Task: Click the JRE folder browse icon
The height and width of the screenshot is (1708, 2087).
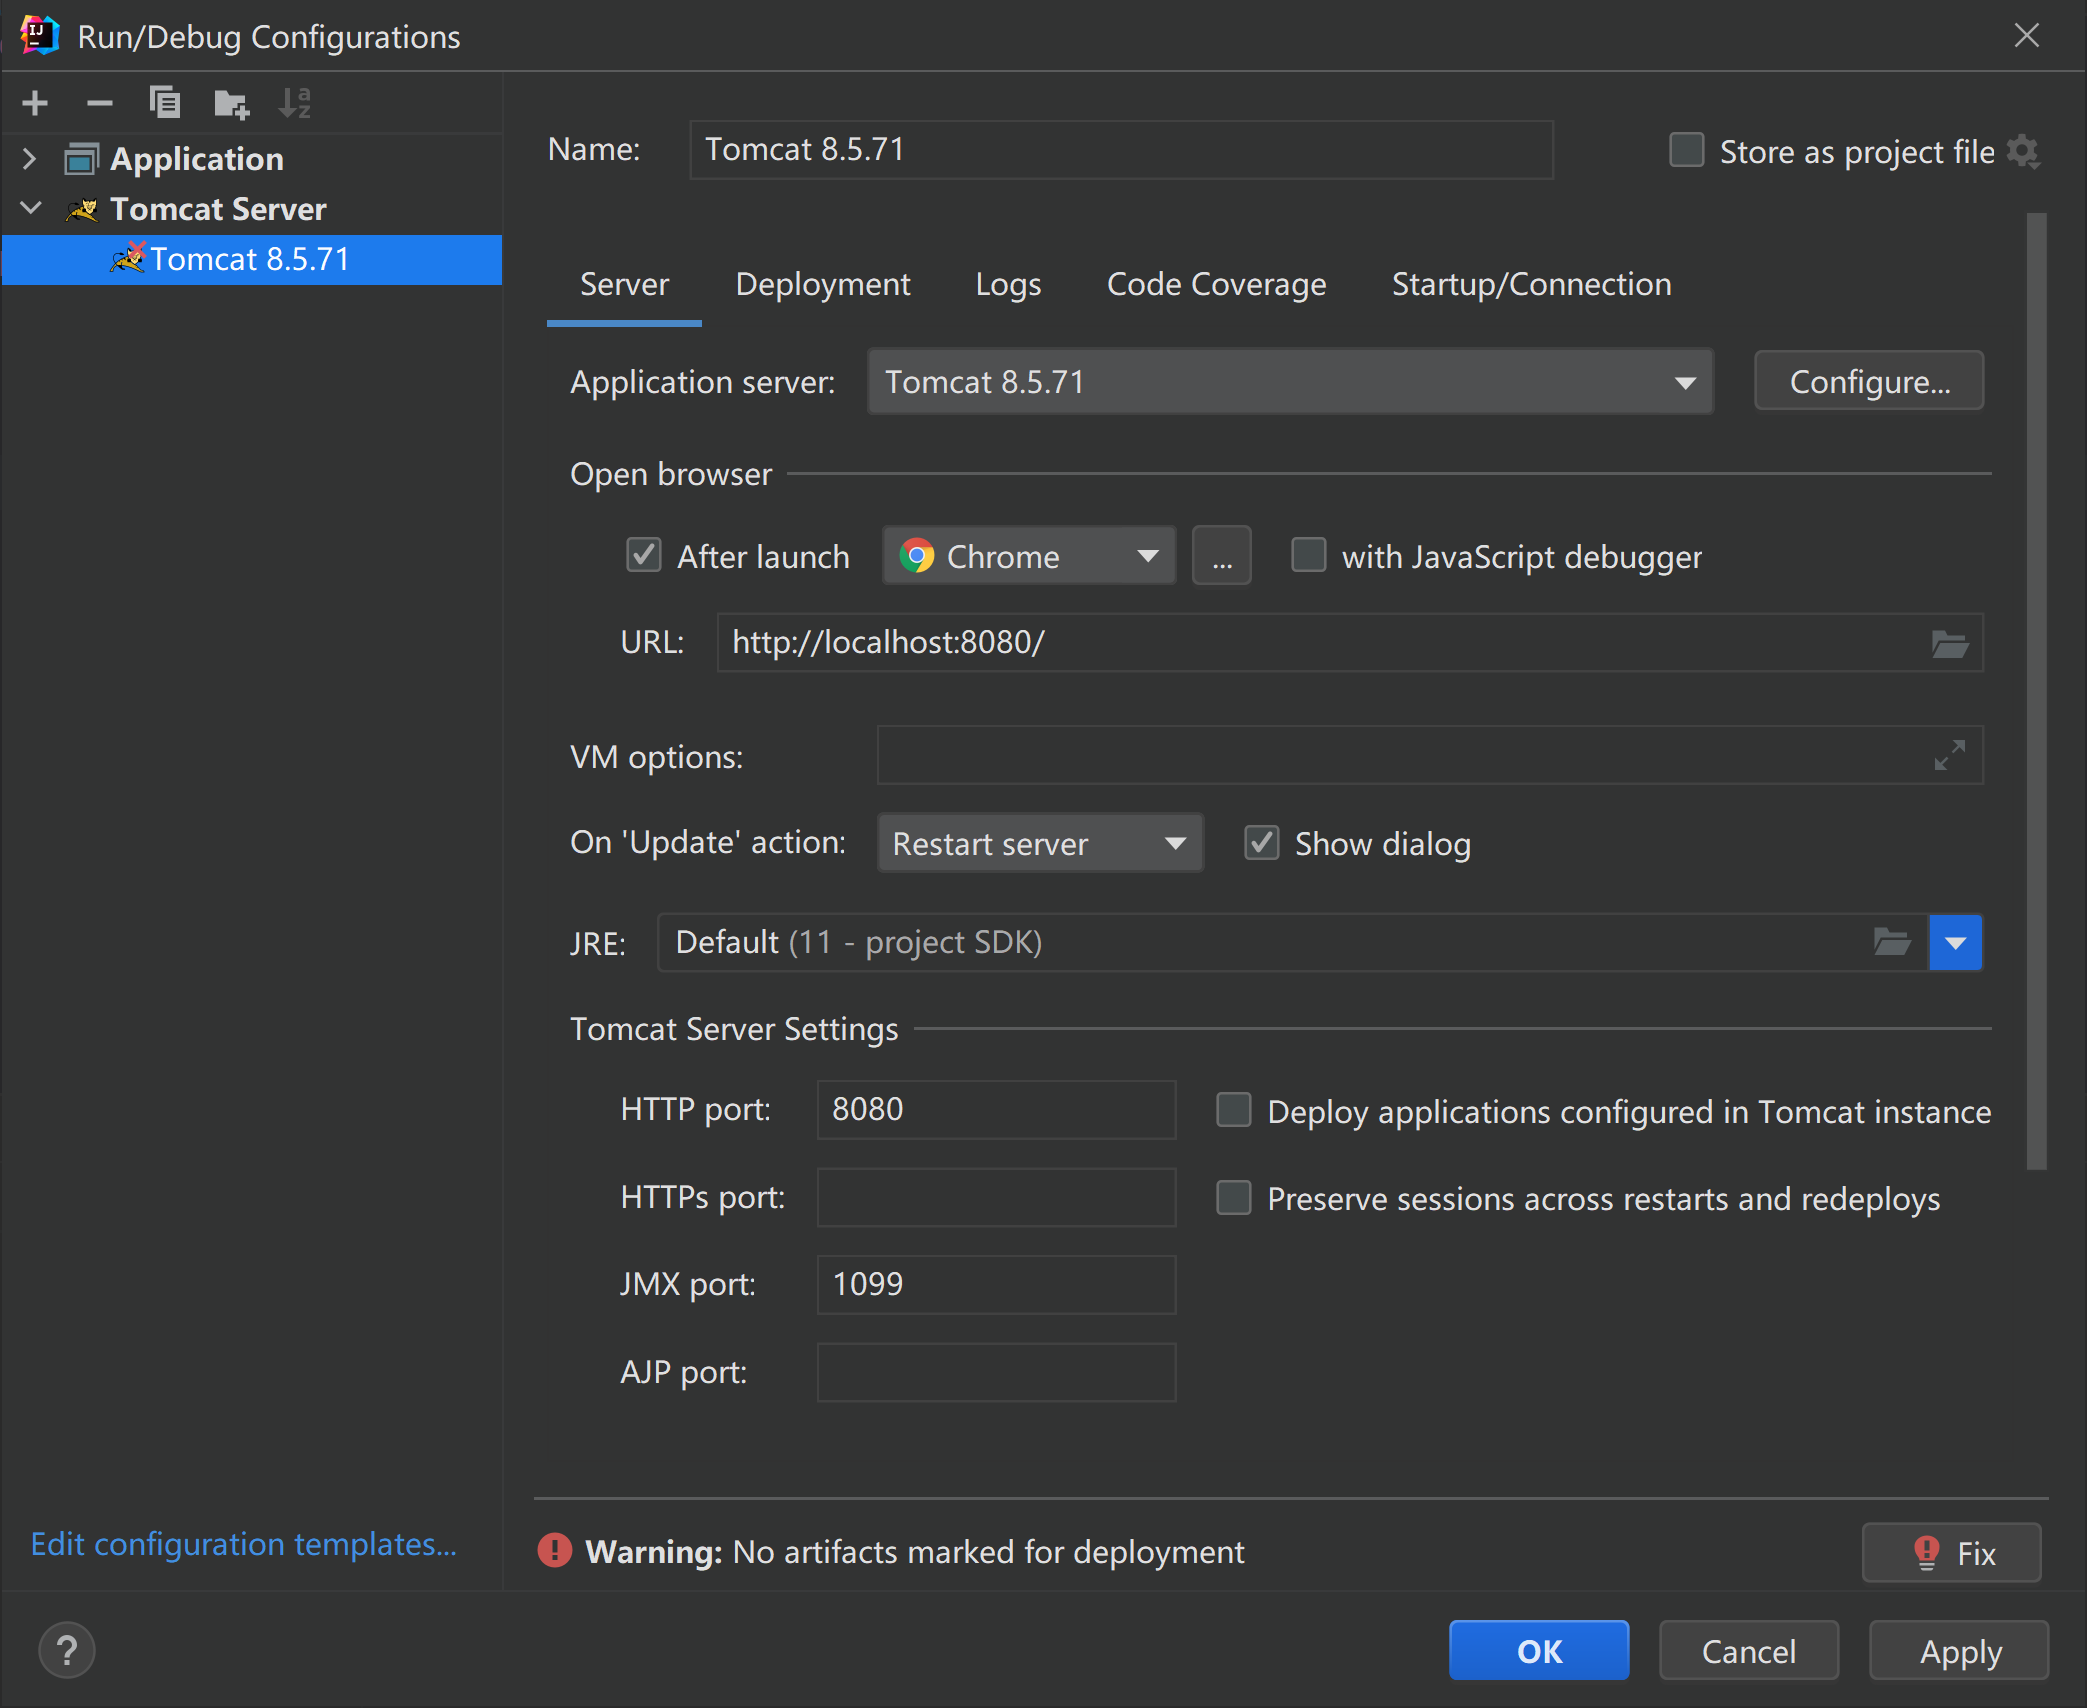Action: point(1890,942)
